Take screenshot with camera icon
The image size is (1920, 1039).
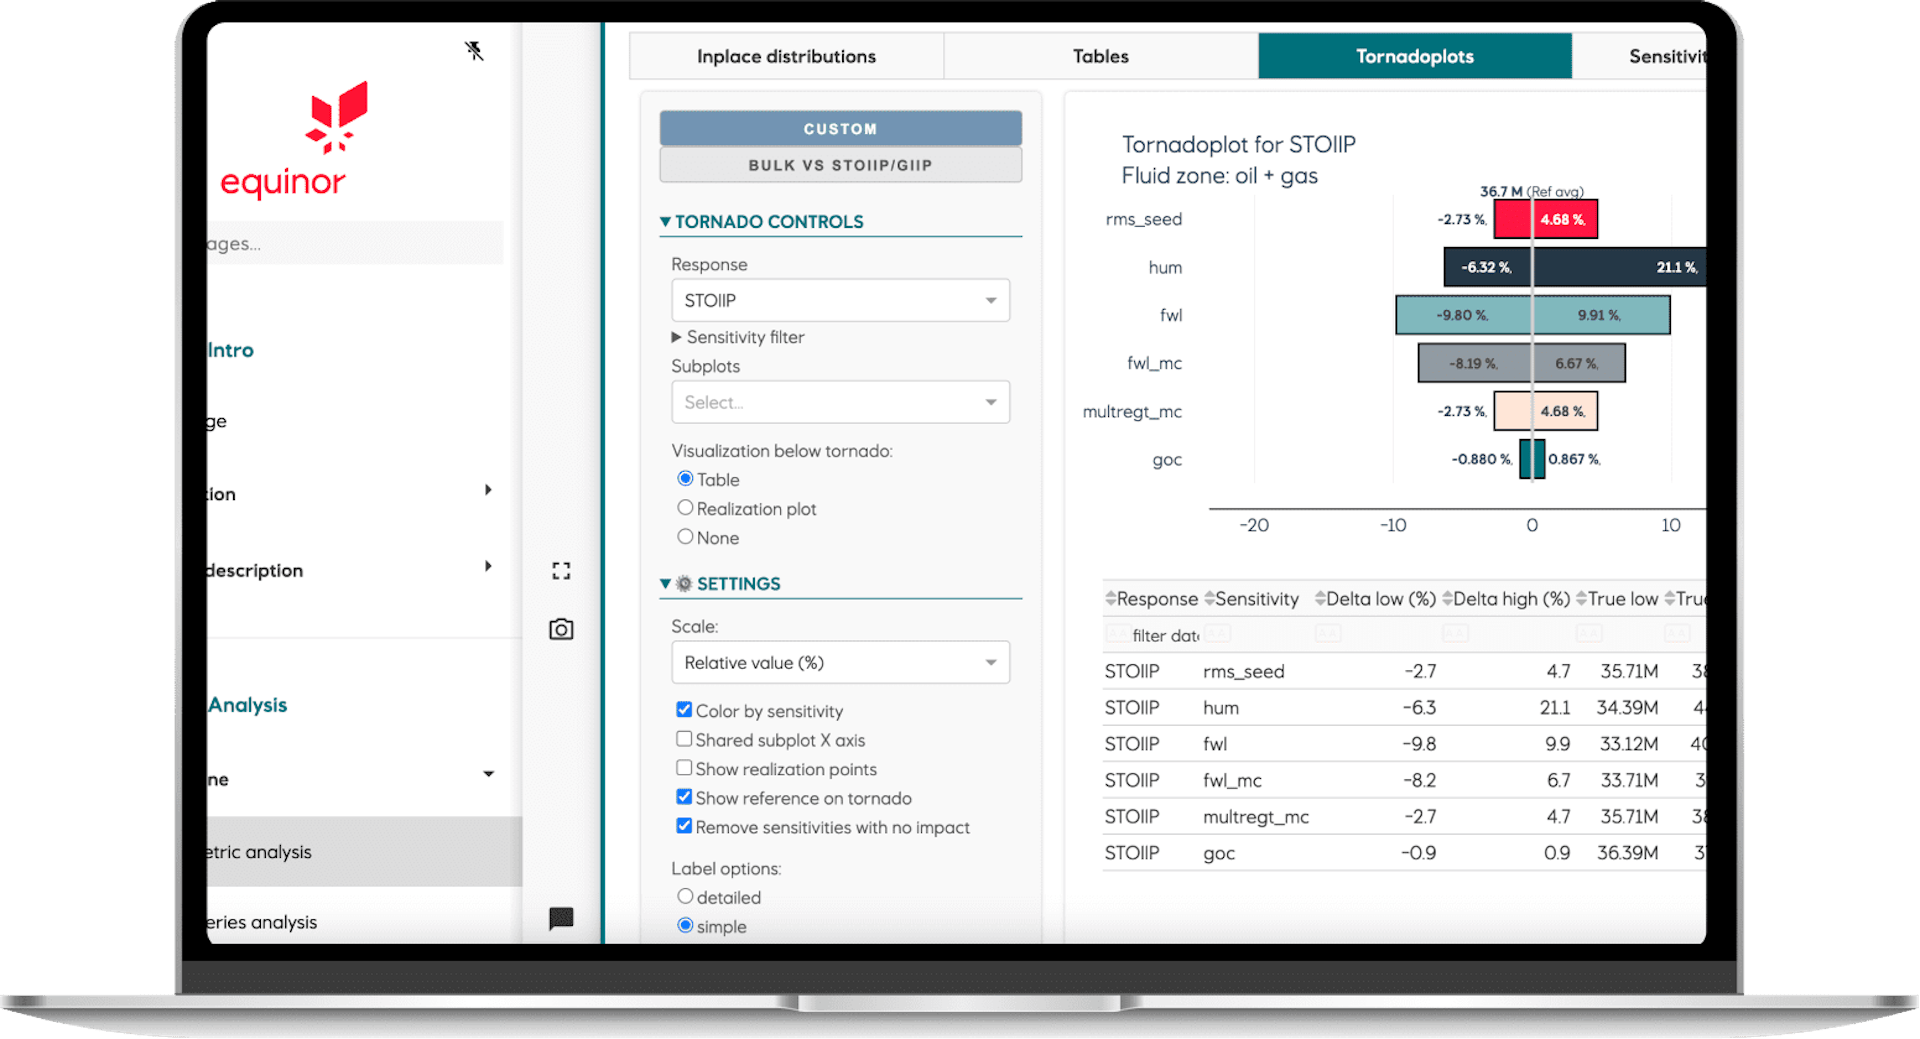[x=561, y=629]
